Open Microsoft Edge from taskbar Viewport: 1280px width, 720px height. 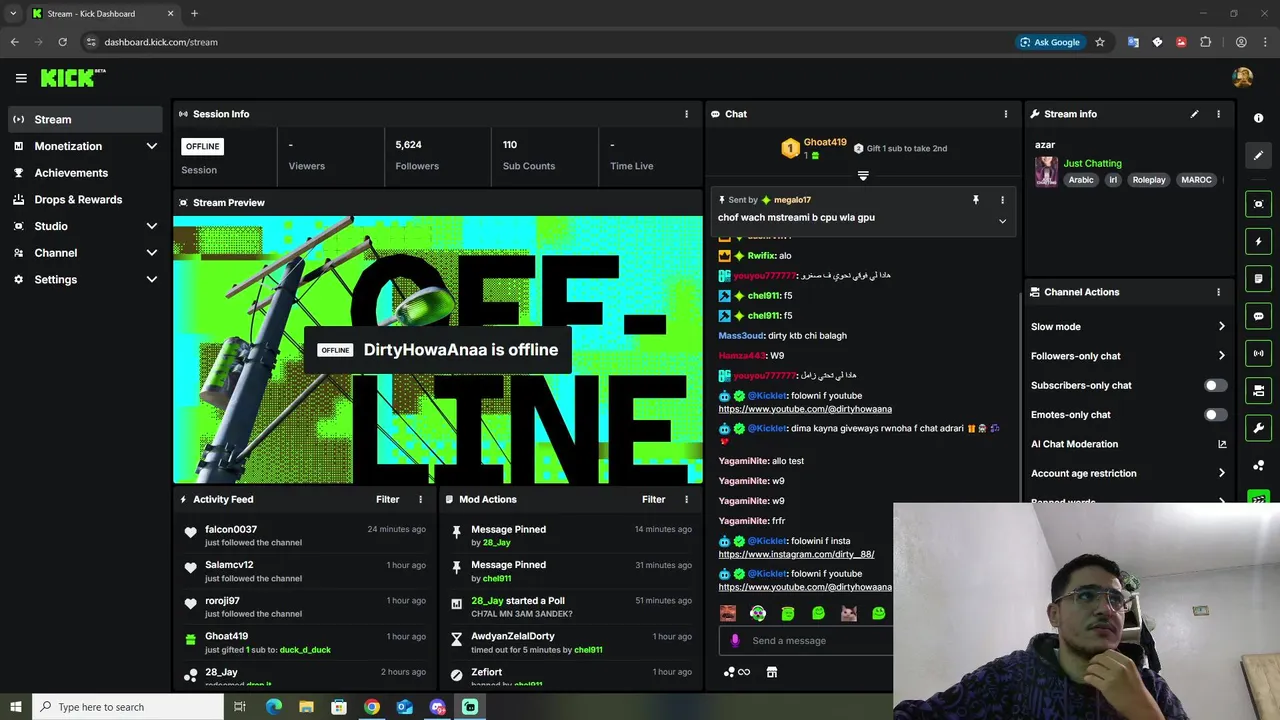(x=273, y=707)
